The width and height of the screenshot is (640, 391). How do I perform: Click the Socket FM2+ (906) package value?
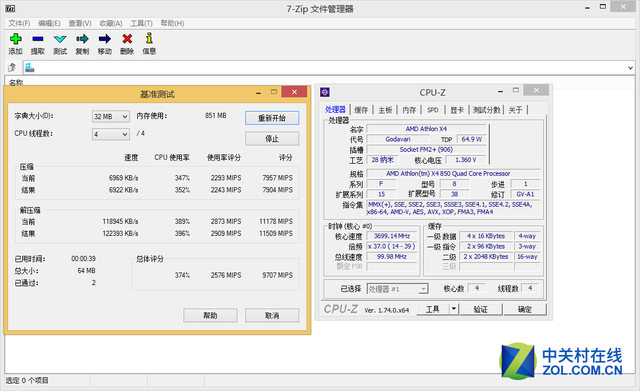pos(427,150)
